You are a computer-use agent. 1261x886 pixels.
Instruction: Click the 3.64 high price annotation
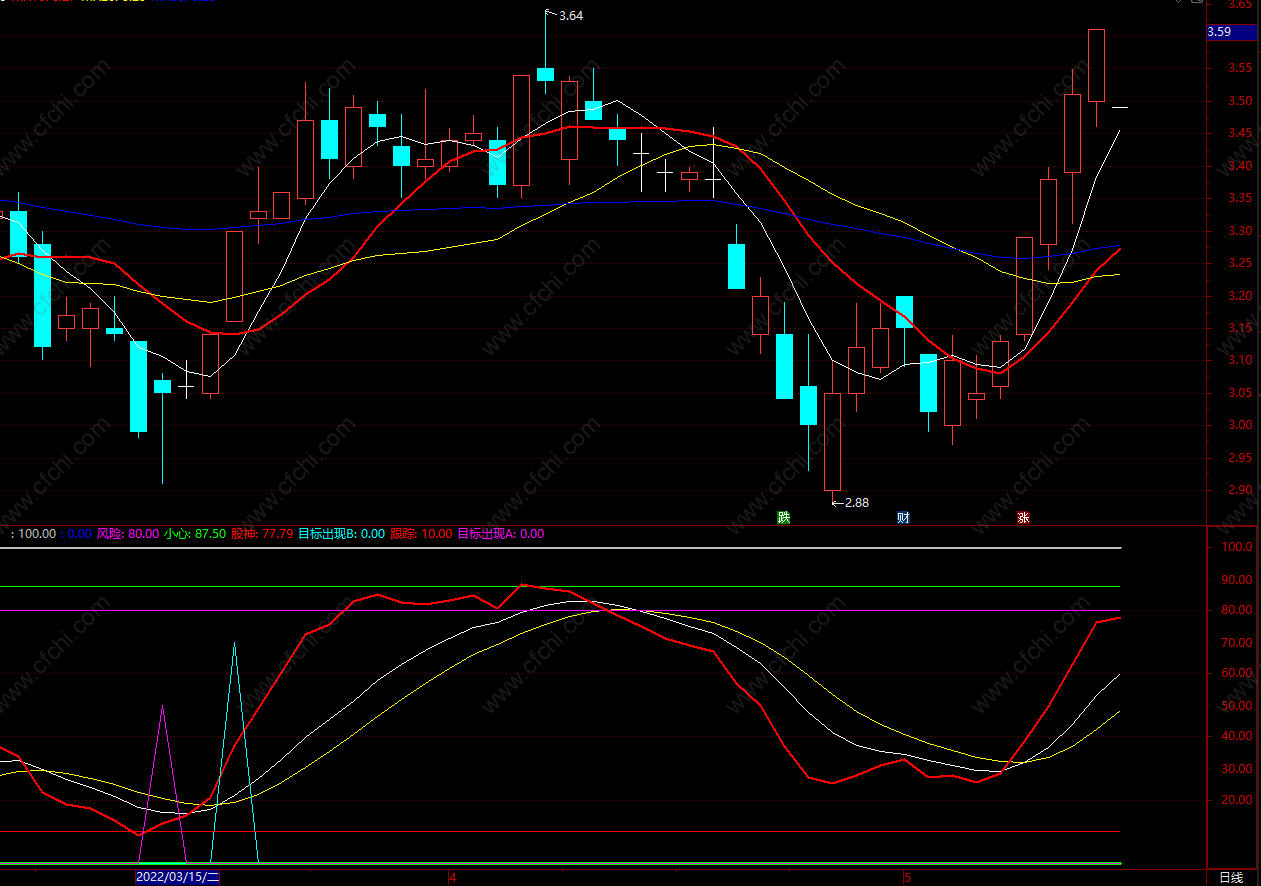point(571,16)
